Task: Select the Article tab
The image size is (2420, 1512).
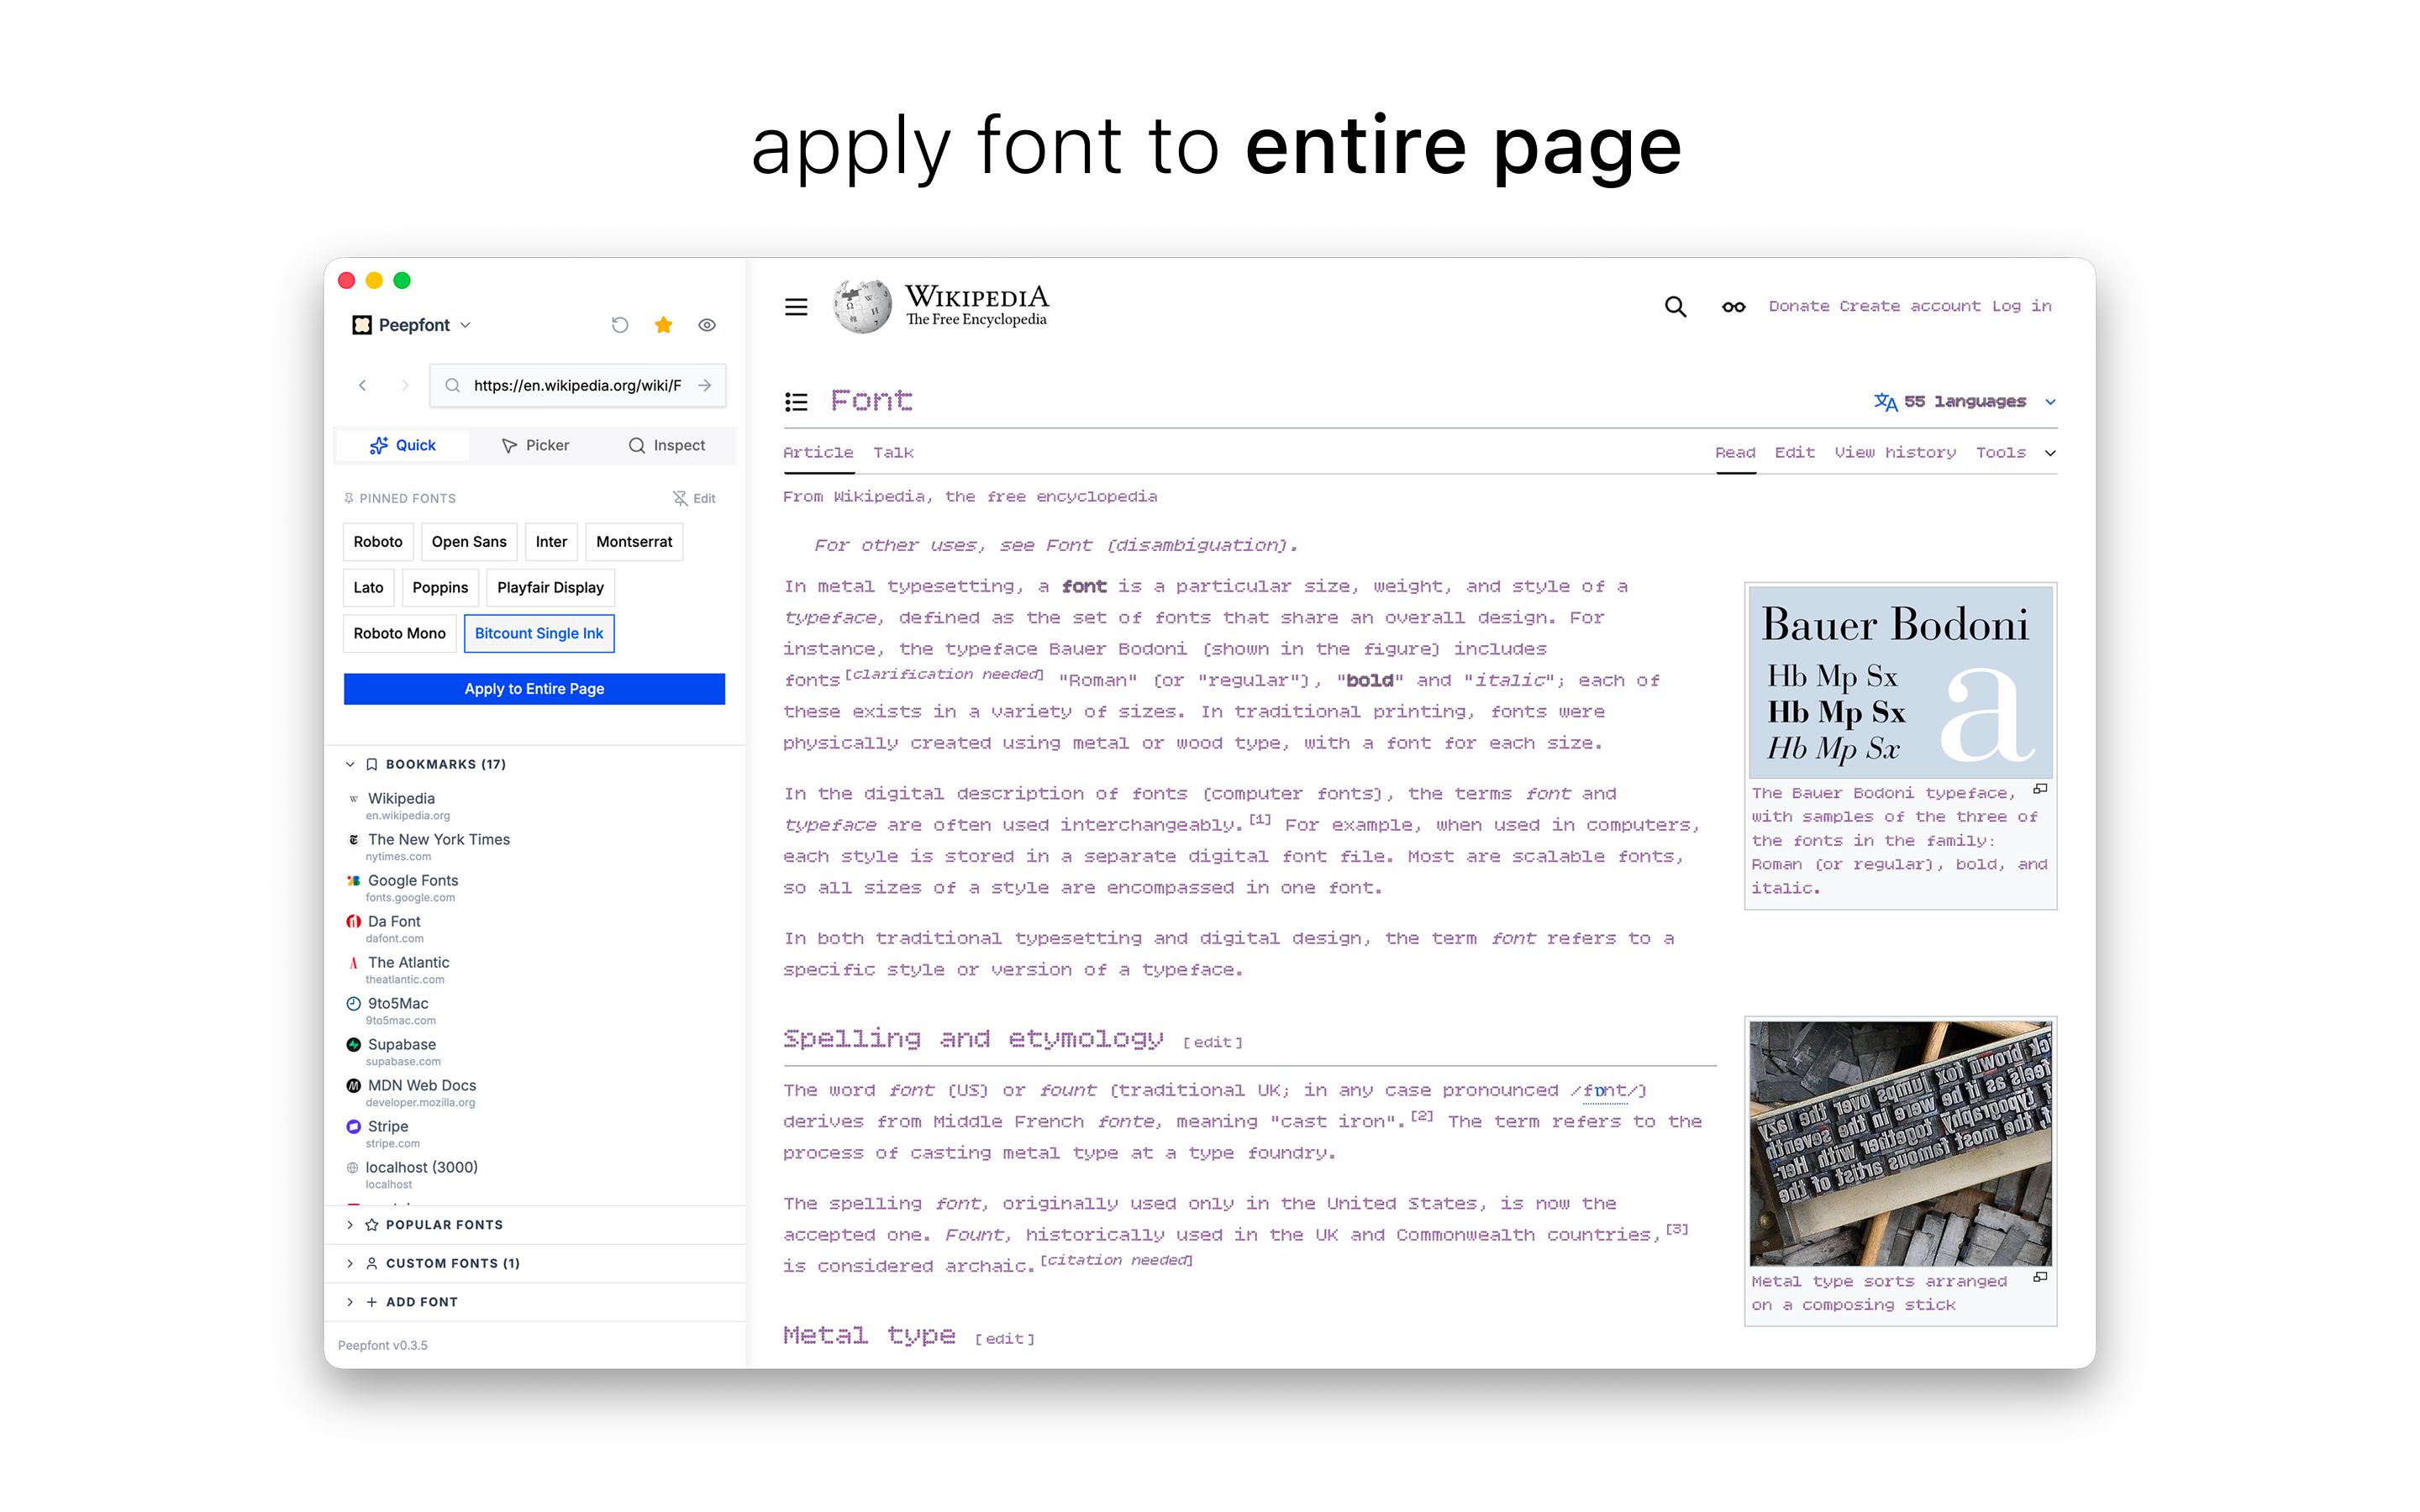Action: coord(818,453)
